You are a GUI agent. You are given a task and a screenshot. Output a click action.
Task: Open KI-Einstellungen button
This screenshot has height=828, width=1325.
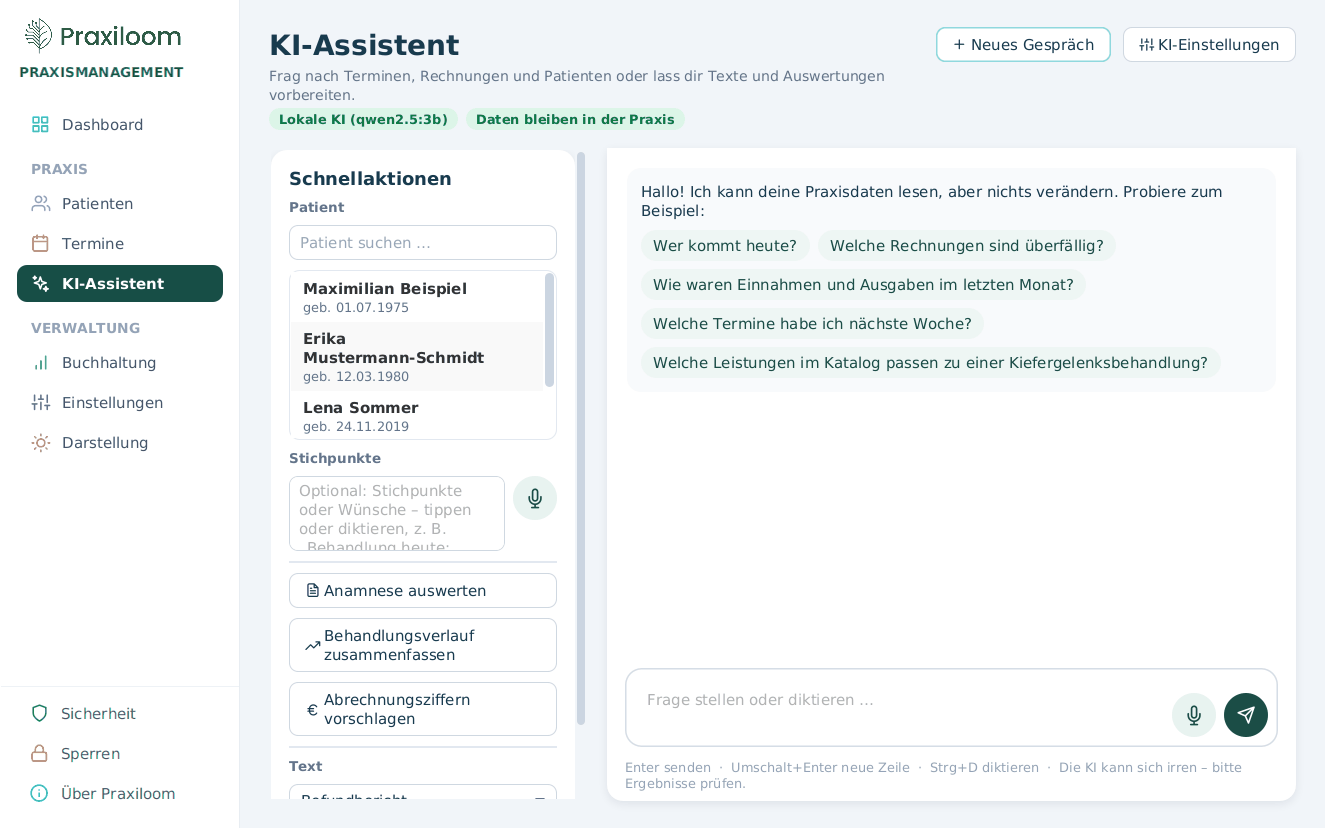click(x=1209, y=44)
